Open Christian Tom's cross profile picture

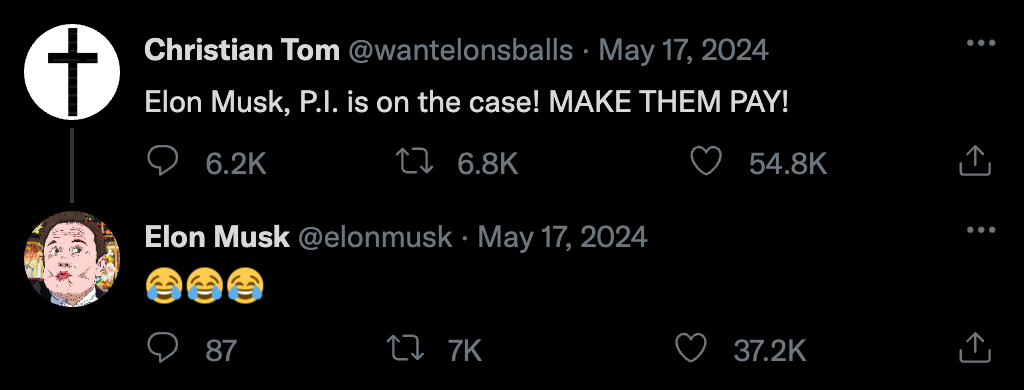coord(72,72)
